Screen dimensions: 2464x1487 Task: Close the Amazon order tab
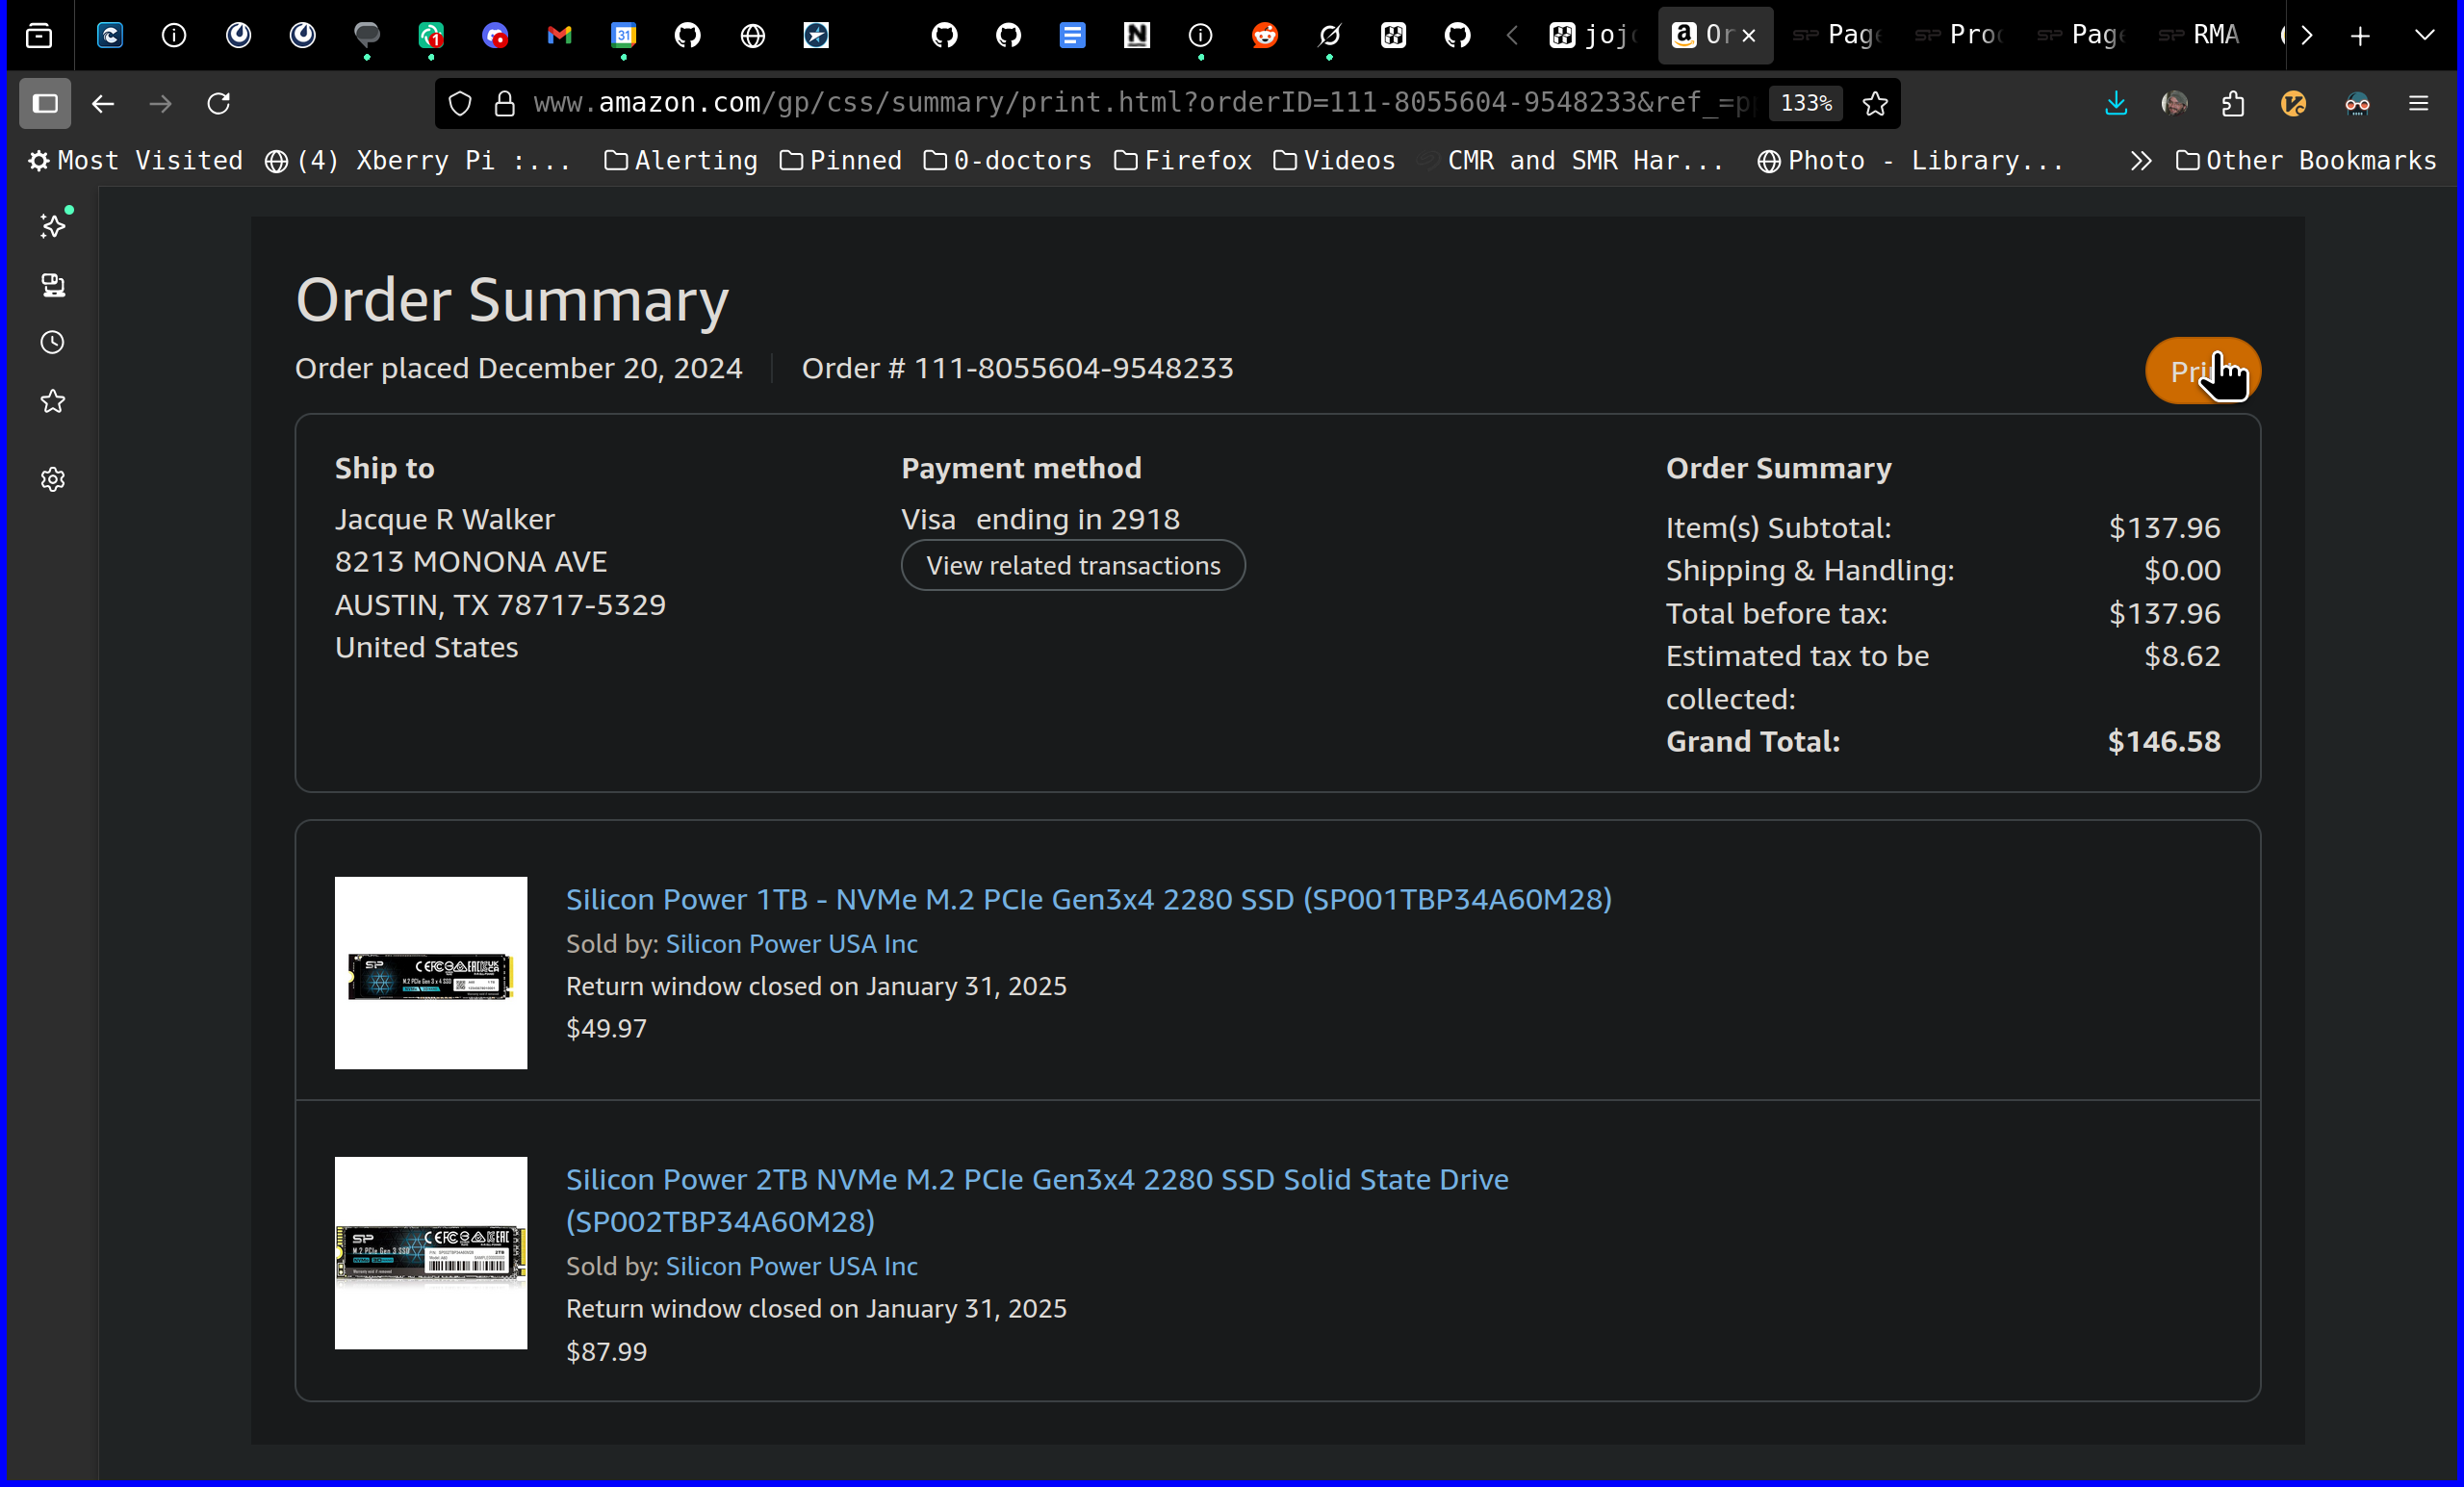[1749, 35]
